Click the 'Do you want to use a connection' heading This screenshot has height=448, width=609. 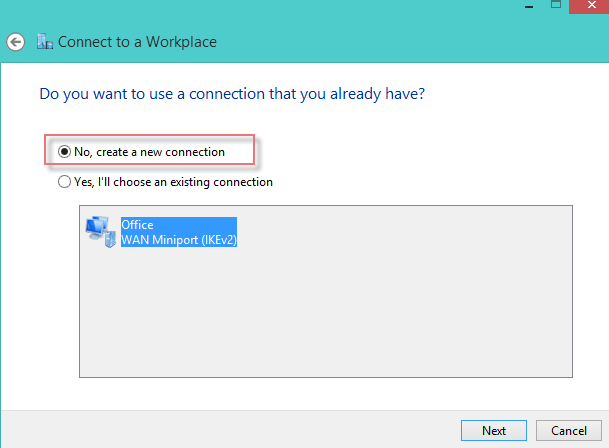[x=232, y=94]
